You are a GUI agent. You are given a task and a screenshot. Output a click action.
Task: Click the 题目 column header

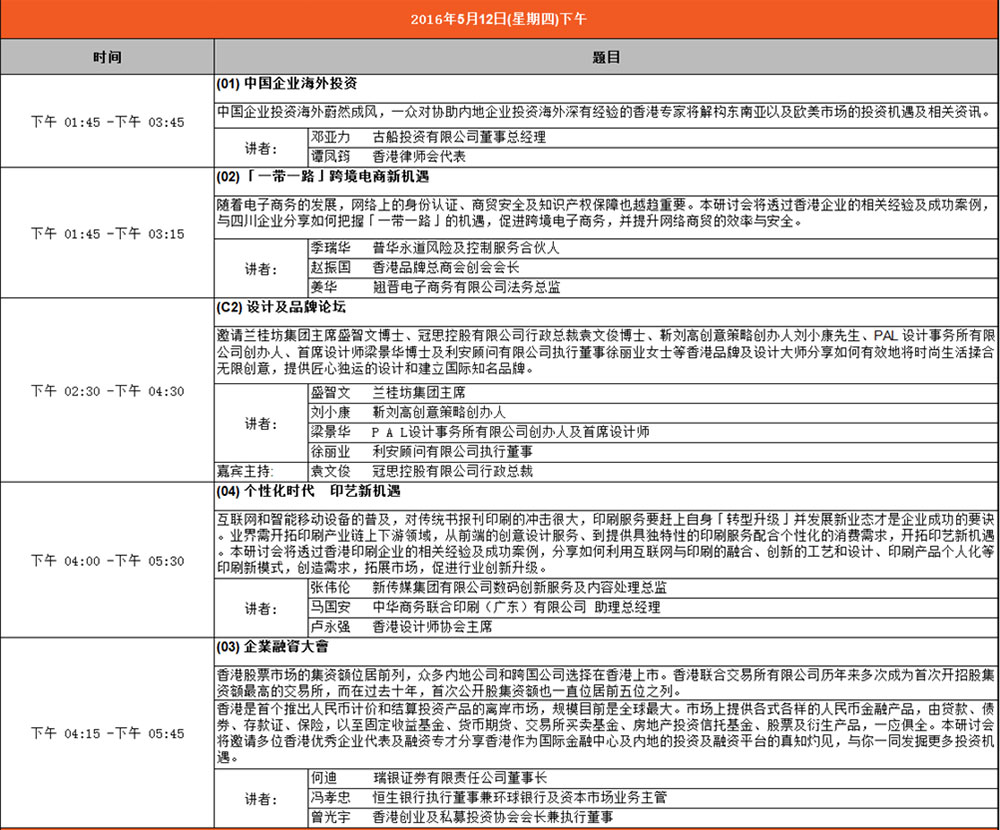606,58
